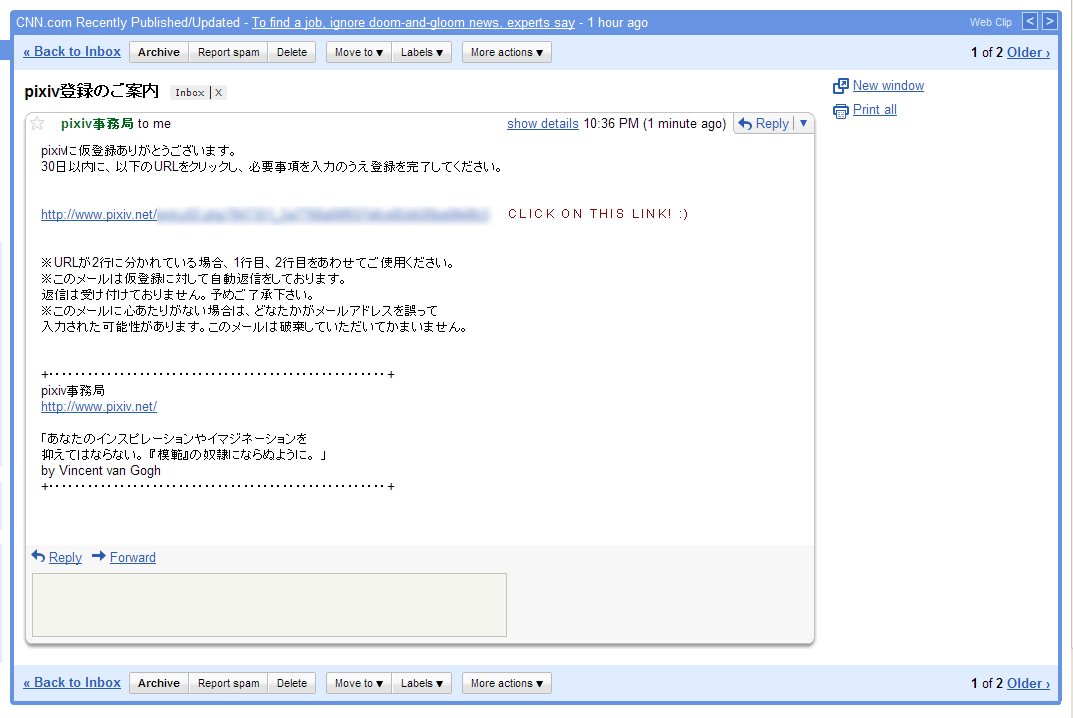Go back to Inbox via top link
The image size is (1073, 718).
(x=72, y=52)
